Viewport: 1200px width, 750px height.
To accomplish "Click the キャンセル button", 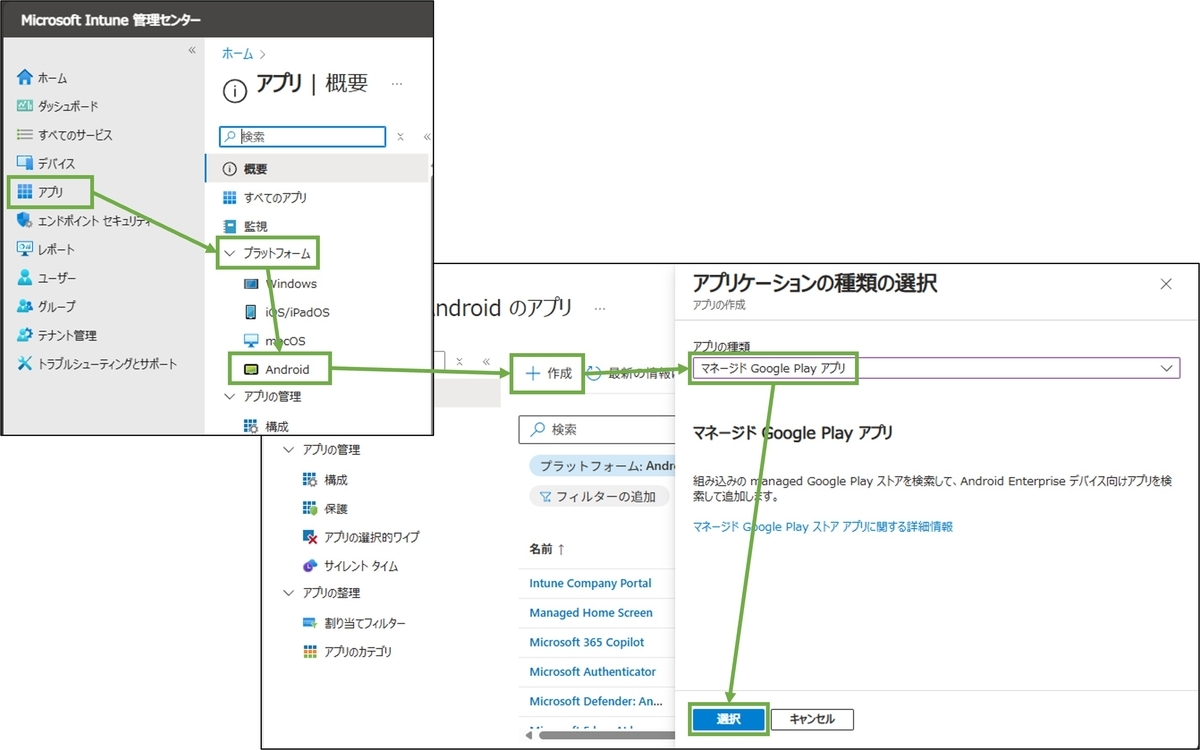I will pos(812,719).
